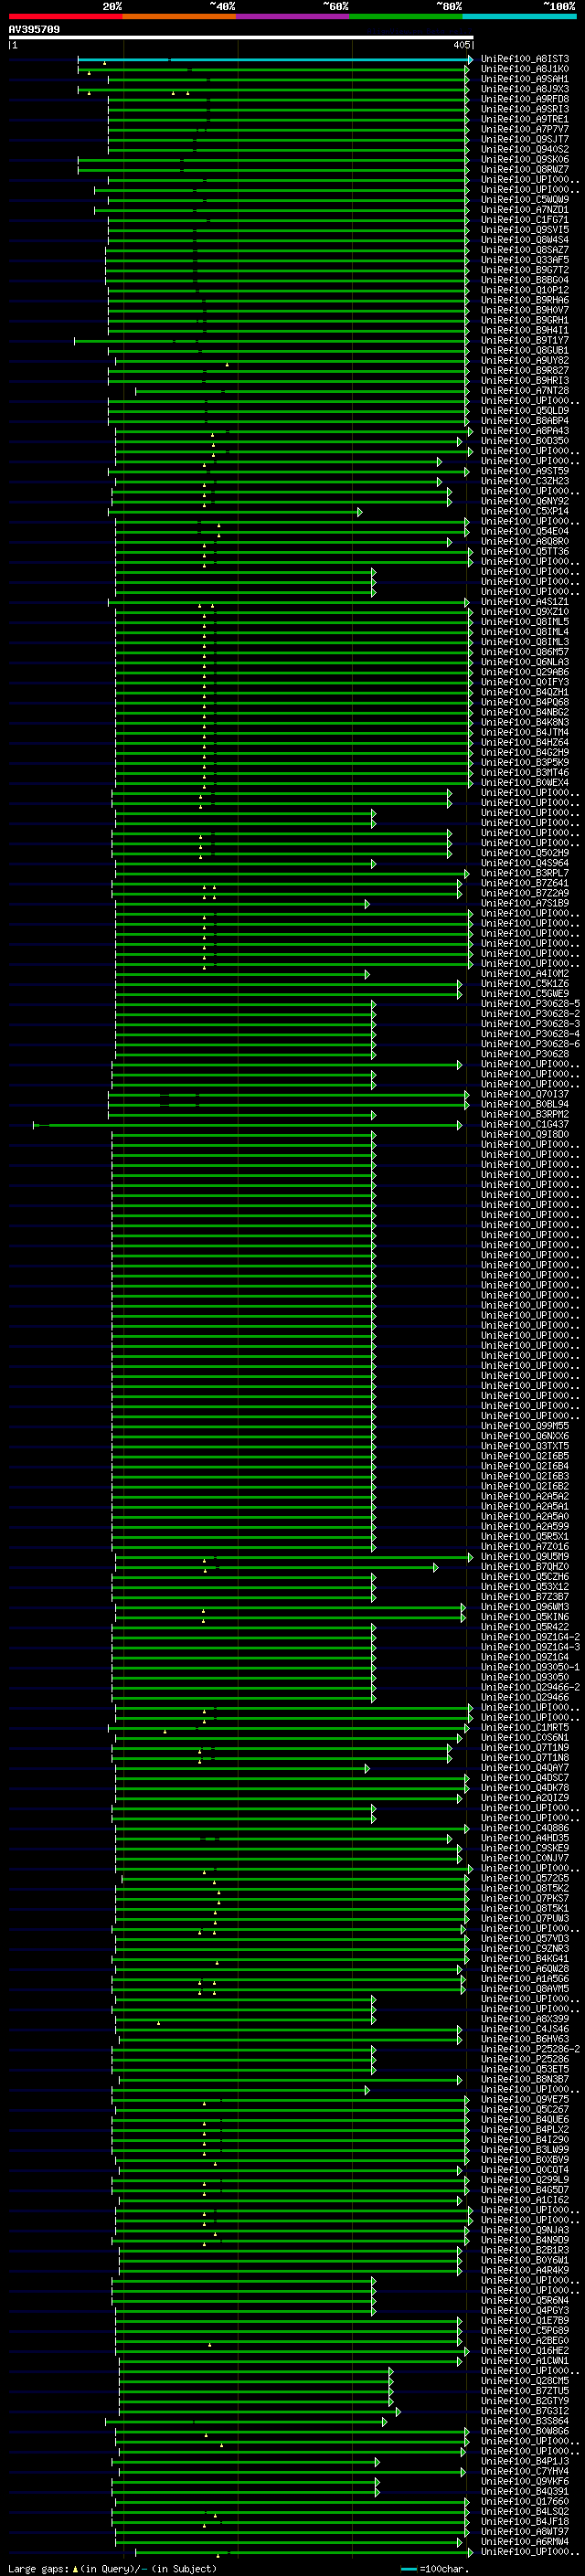Open hit UniRef100_A9SAH1

click(x=524, y=79)
